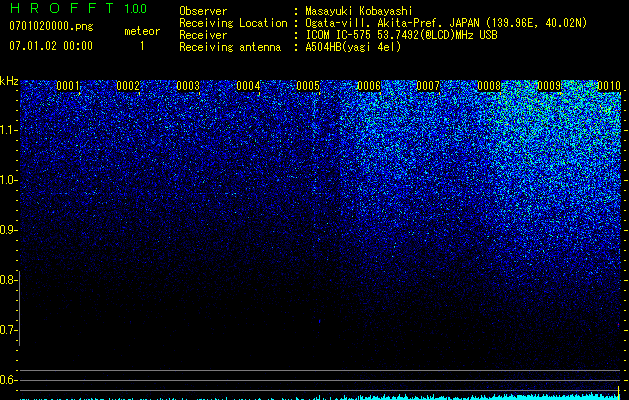Click time marker 0008
The image size is (629, 400).
[489, 86]
